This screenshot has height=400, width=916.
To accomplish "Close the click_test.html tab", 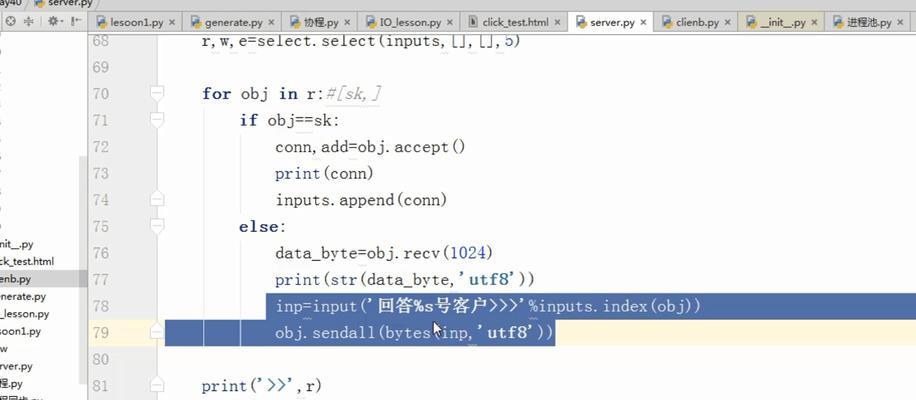I will (x=557, y=23).
